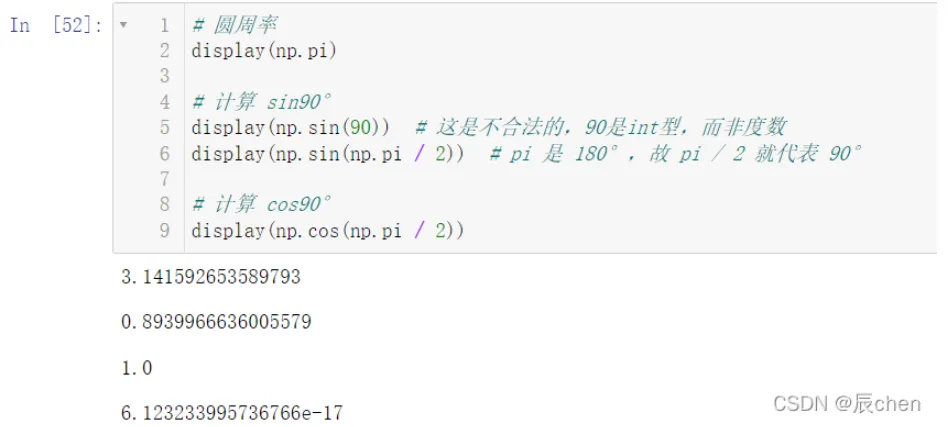Click the 1.0 output value
Screen dimensions: 948x427
(x=137, y=368)
